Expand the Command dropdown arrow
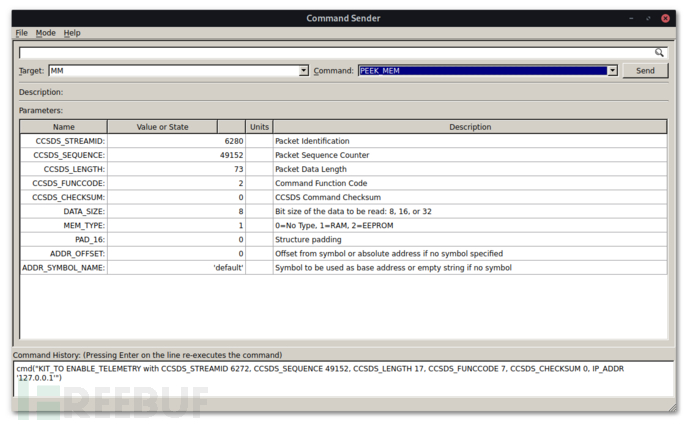This screenshot has height=427, width=690. 613,70
